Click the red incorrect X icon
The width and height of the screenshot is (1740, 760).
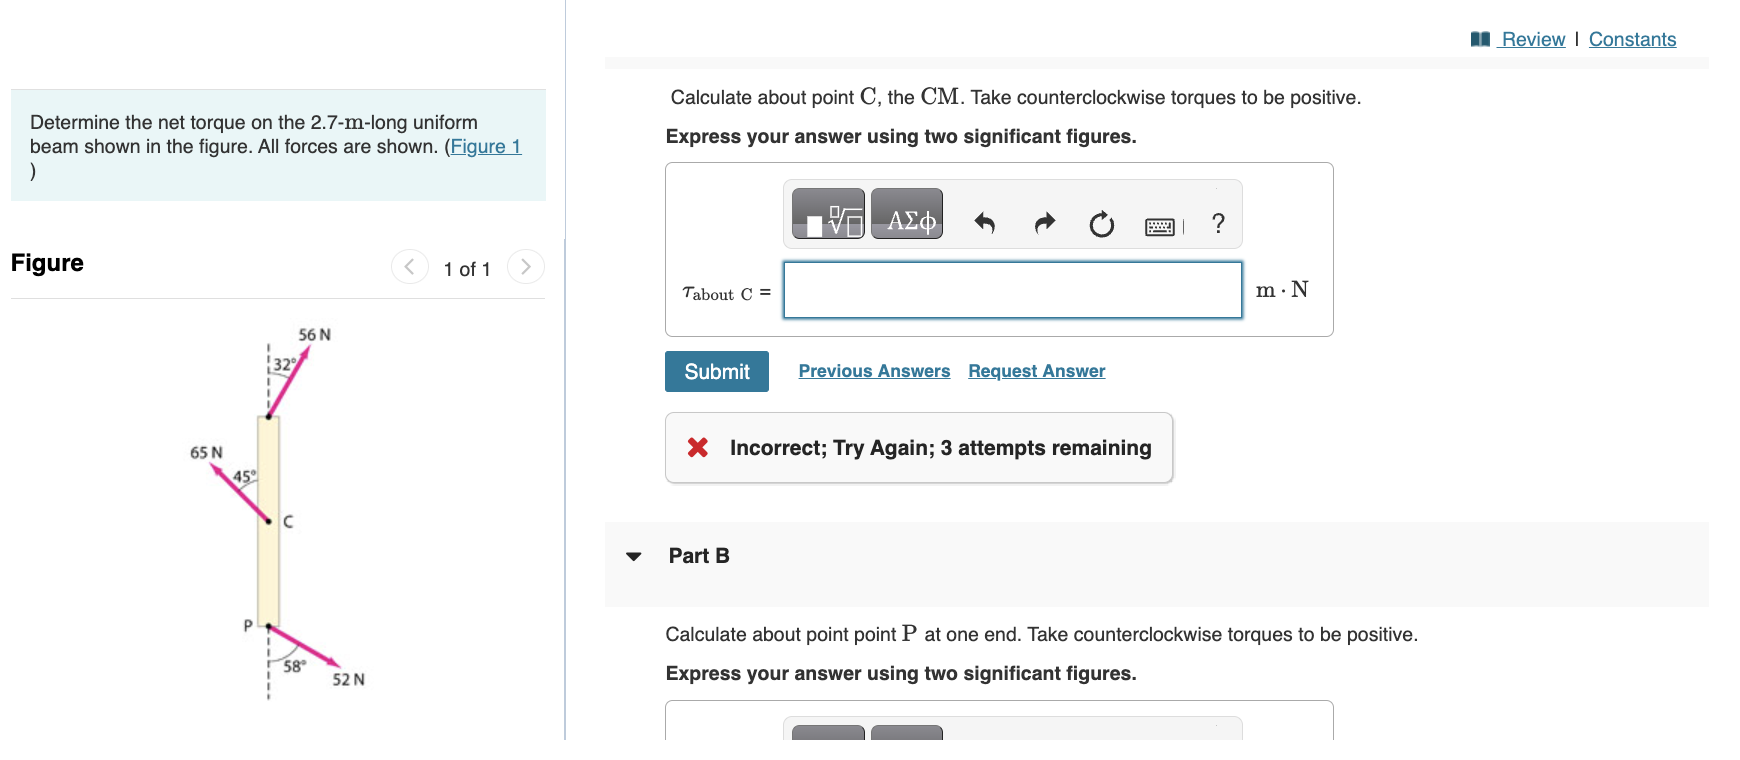click(698, 448)
